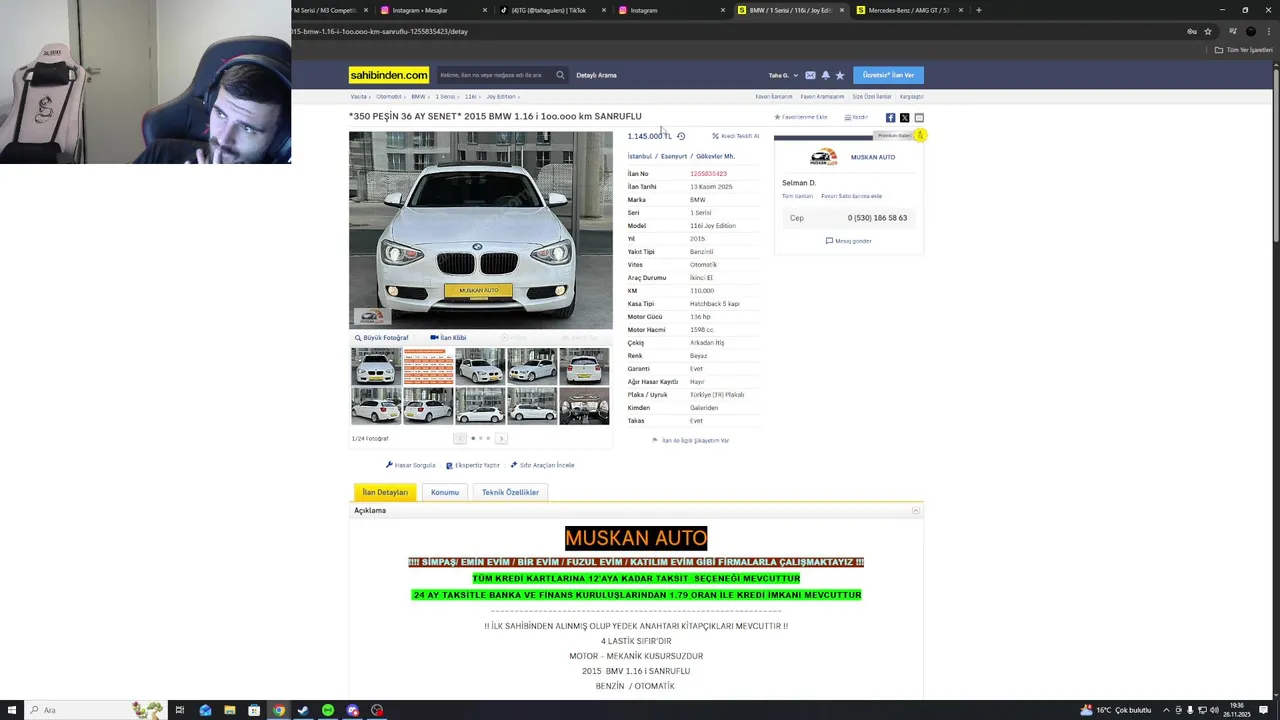The image size is (1280, 720).
Task: Show hidden system tray icons
Action: [x=1164, y=710]
